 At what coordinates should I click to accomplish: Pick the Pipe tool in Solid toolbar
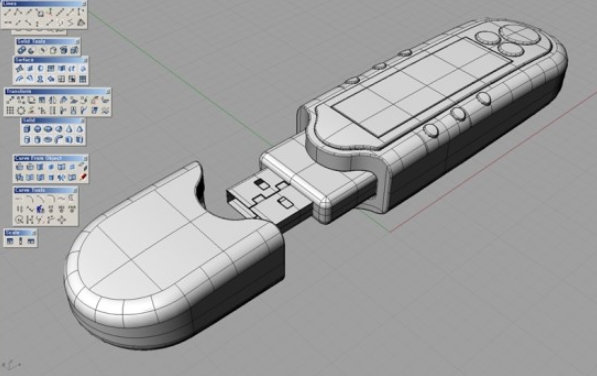point(58,140)
